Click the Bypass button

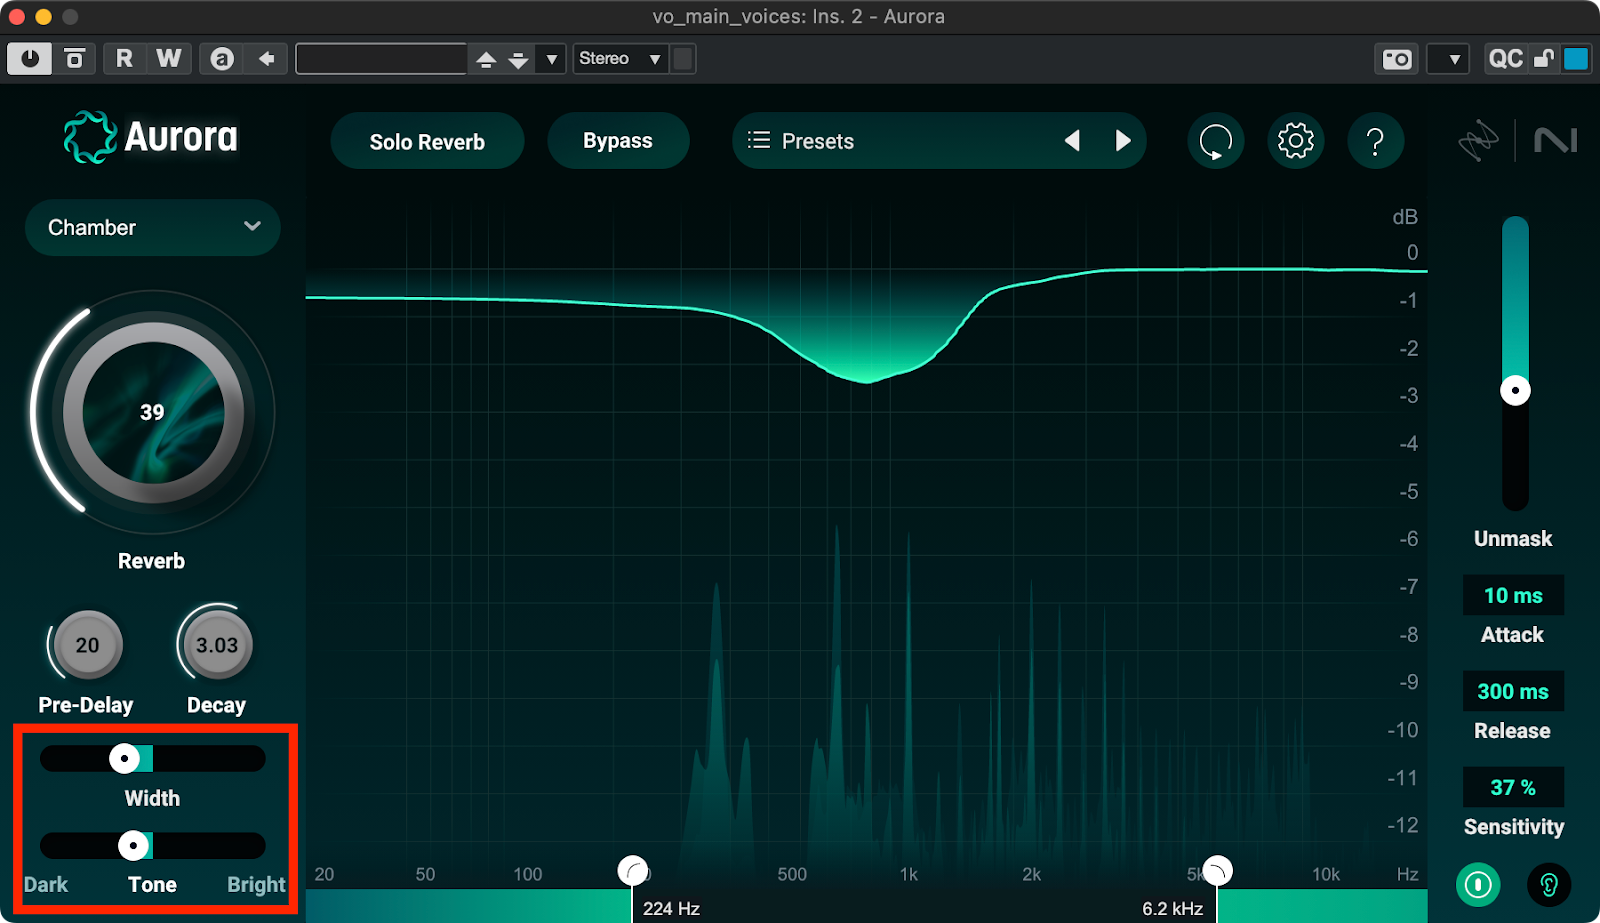[618, 141]
